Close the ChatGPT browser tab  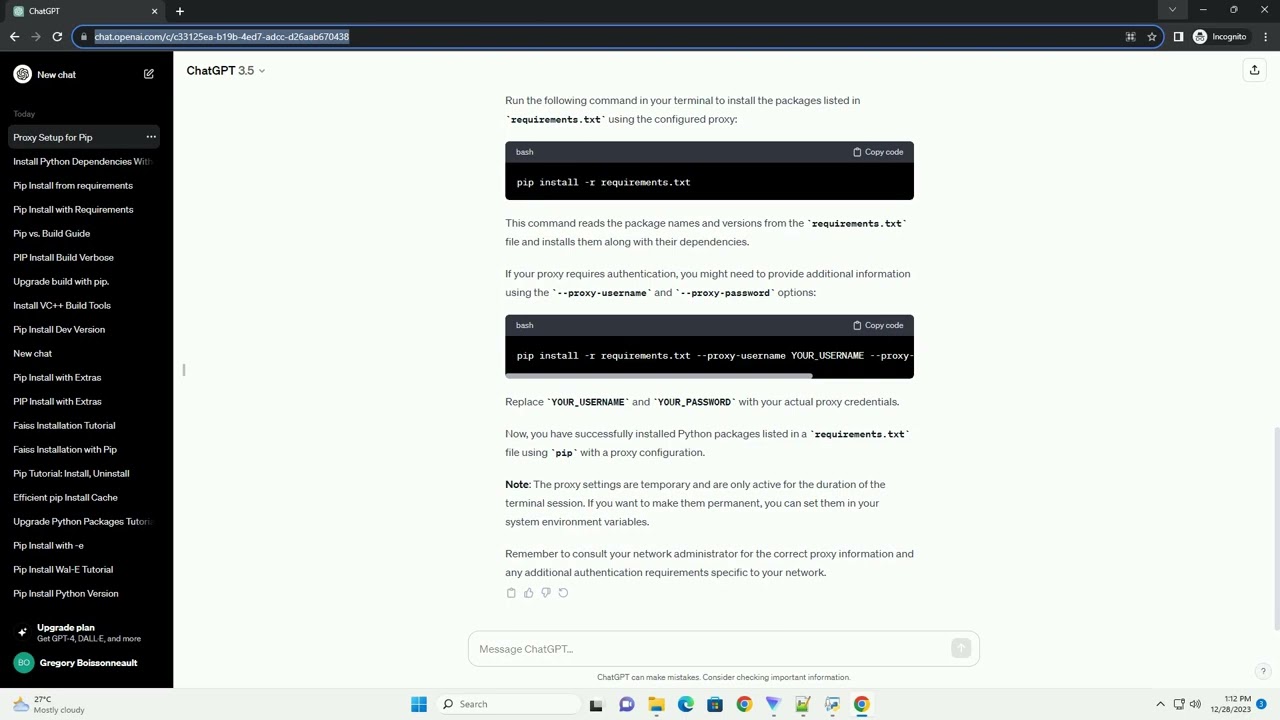[x=154, y=11]
